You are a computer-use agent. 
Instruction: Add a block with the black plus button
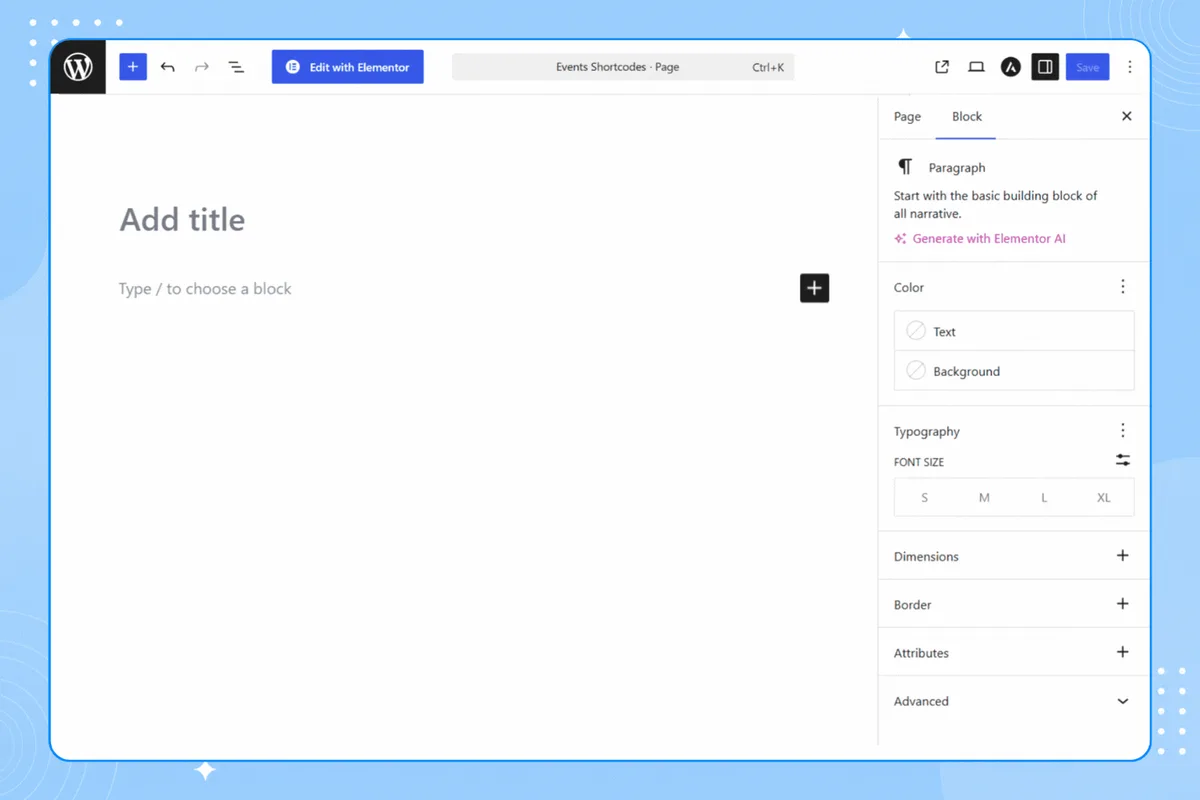pyautogui.click(x=815, y=288)
